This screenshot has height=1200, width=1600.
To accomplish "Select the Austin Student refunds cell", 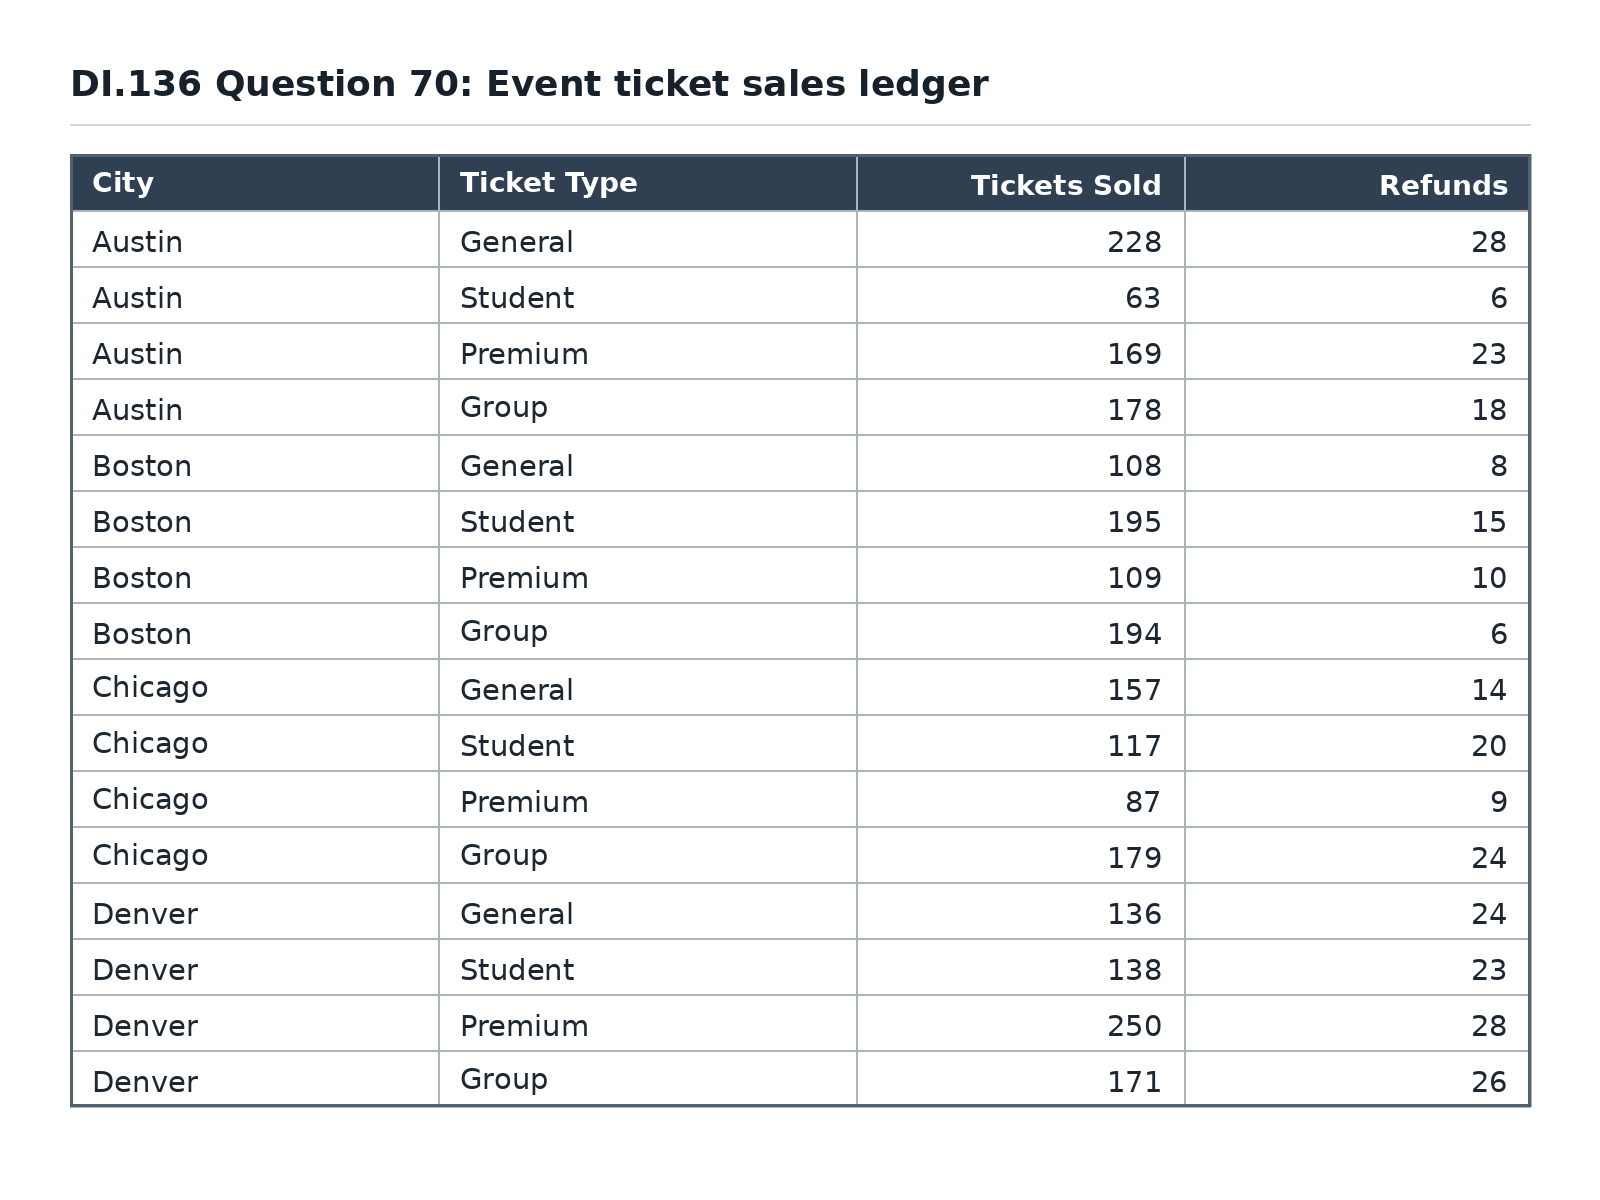I will tap(1357, 295).
